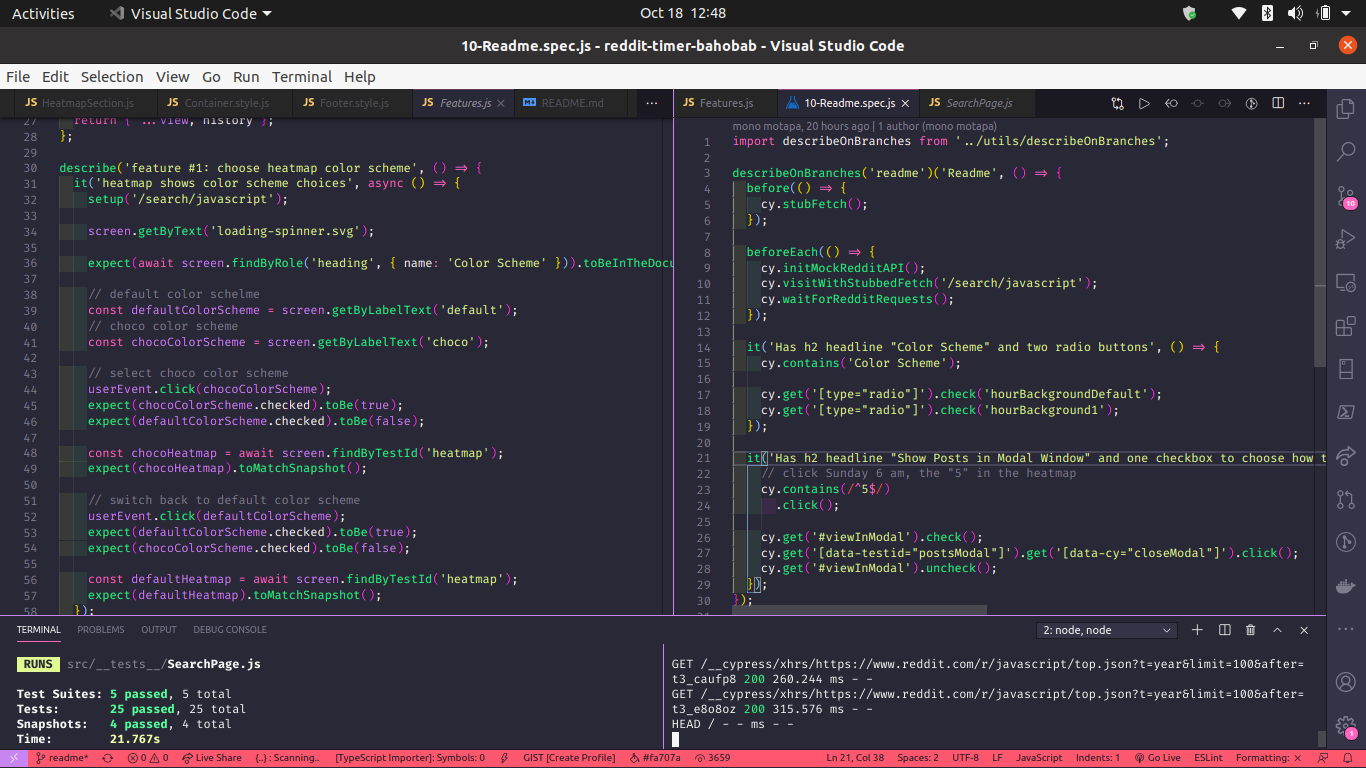Open the File menu
Screen dimensions: 1366x768
pos(18,77)
